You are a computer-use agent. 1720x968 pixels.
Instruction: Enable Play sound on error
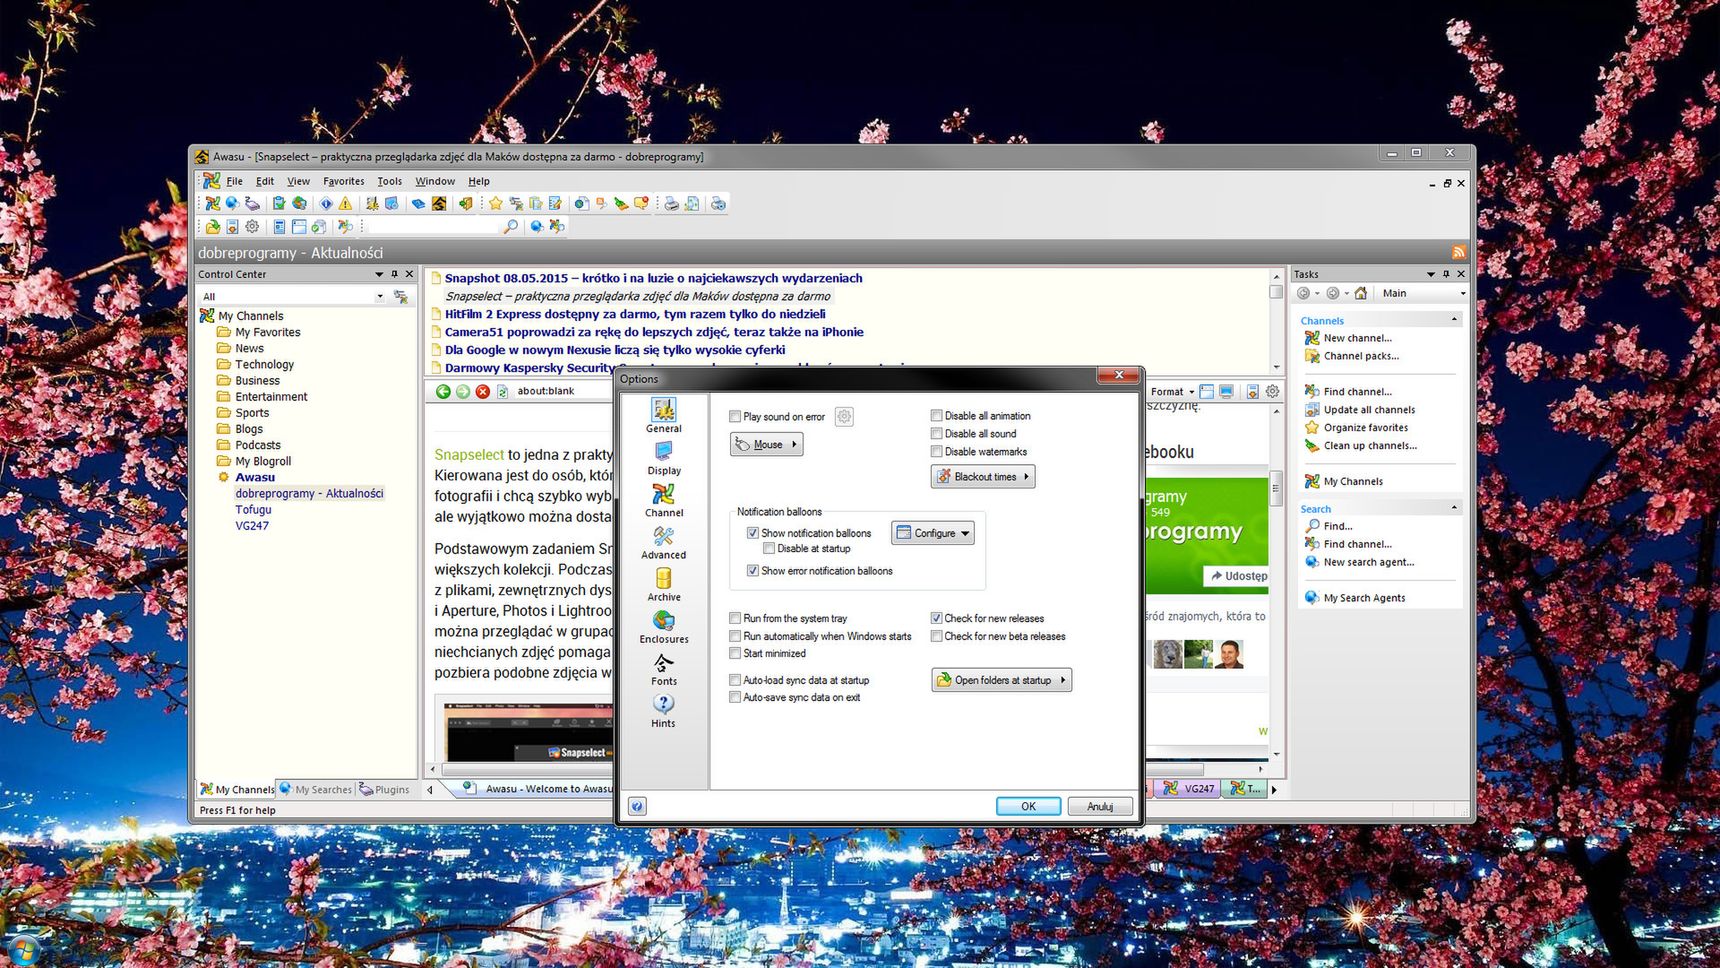(735, 417)
